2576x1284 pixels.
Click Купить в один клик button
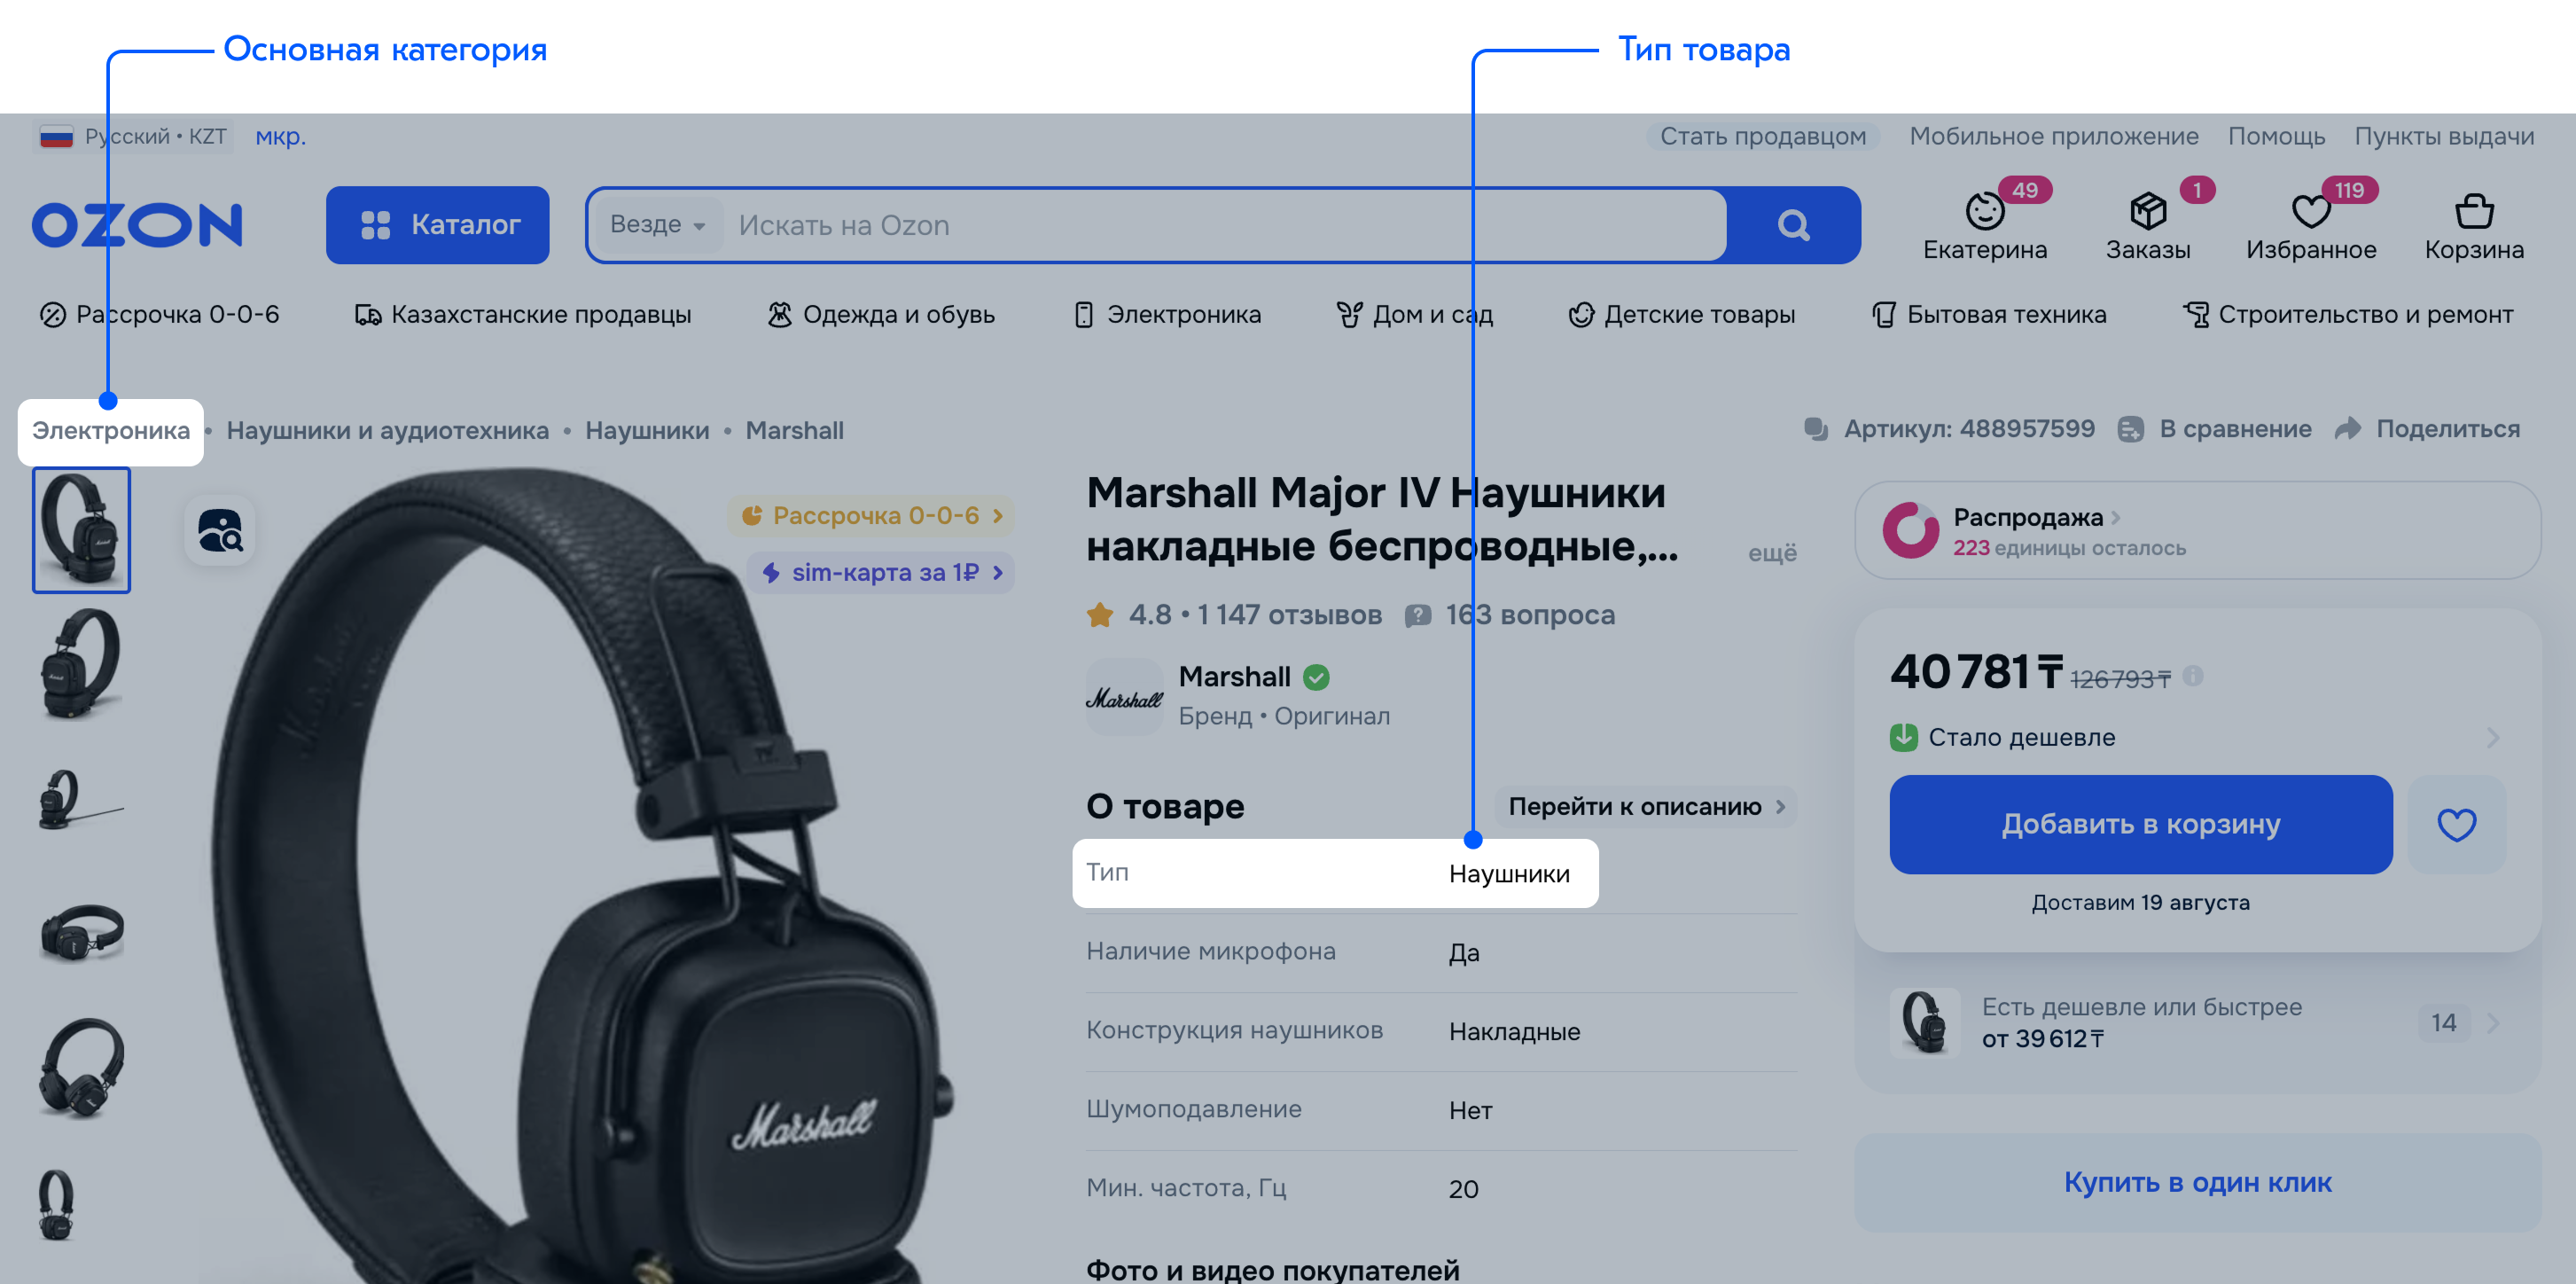click(x=2197, y=1182)
